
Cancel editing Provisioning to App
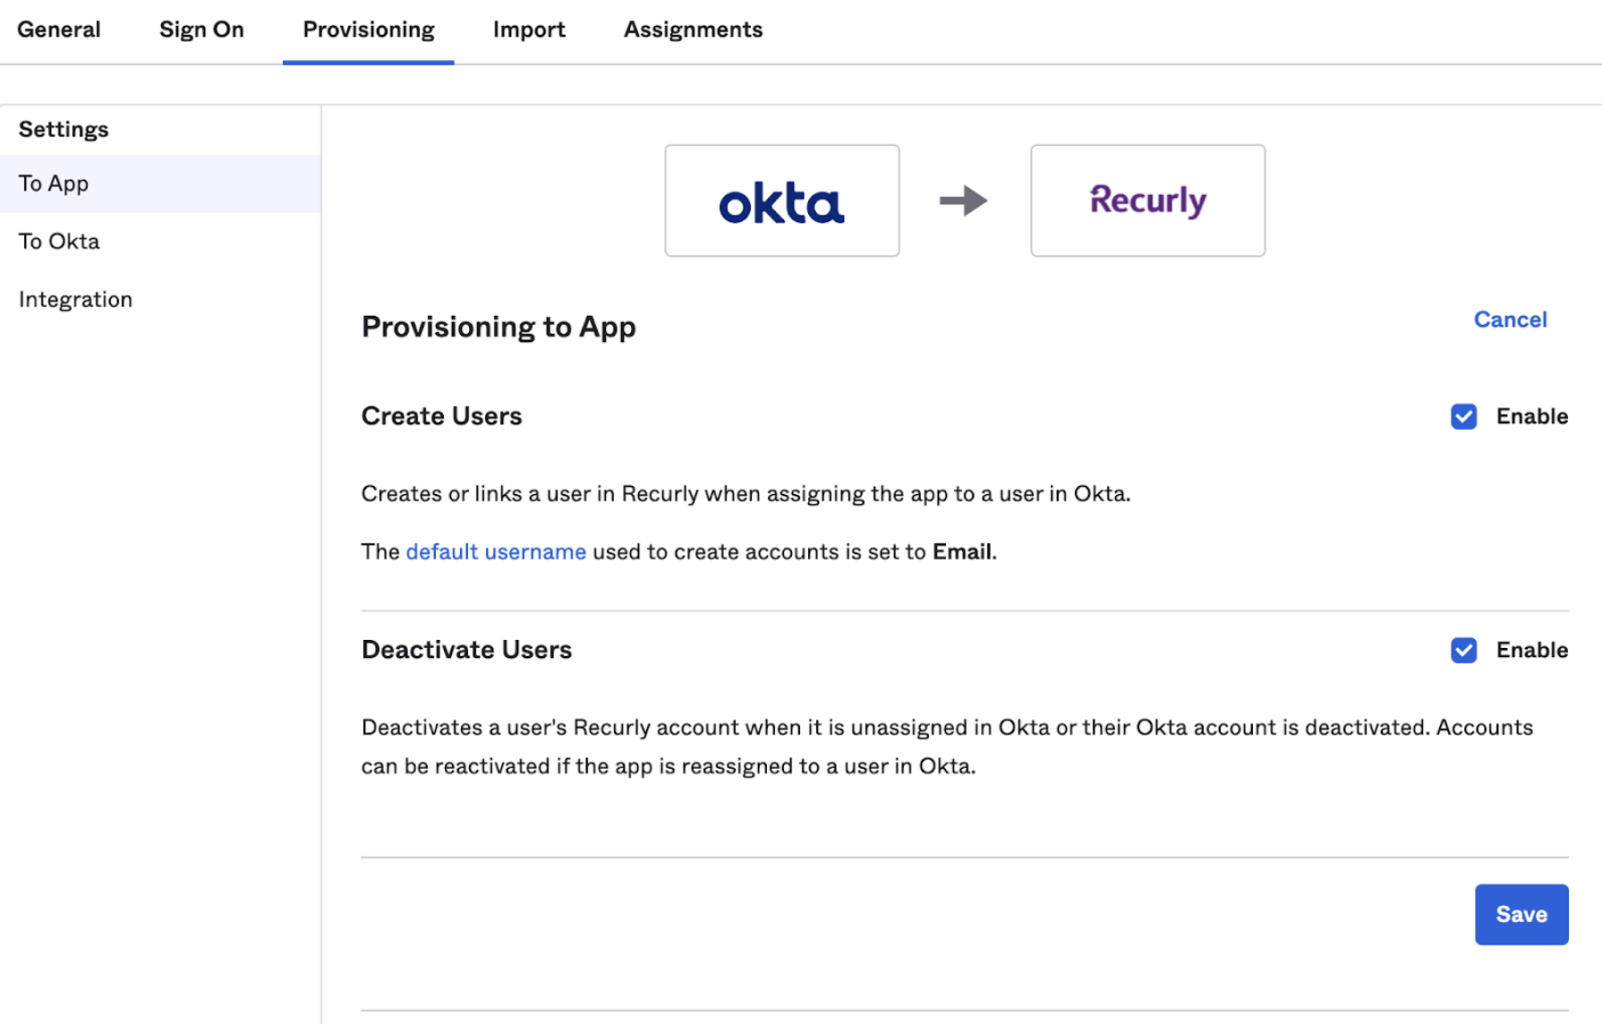click(1510, 320)
